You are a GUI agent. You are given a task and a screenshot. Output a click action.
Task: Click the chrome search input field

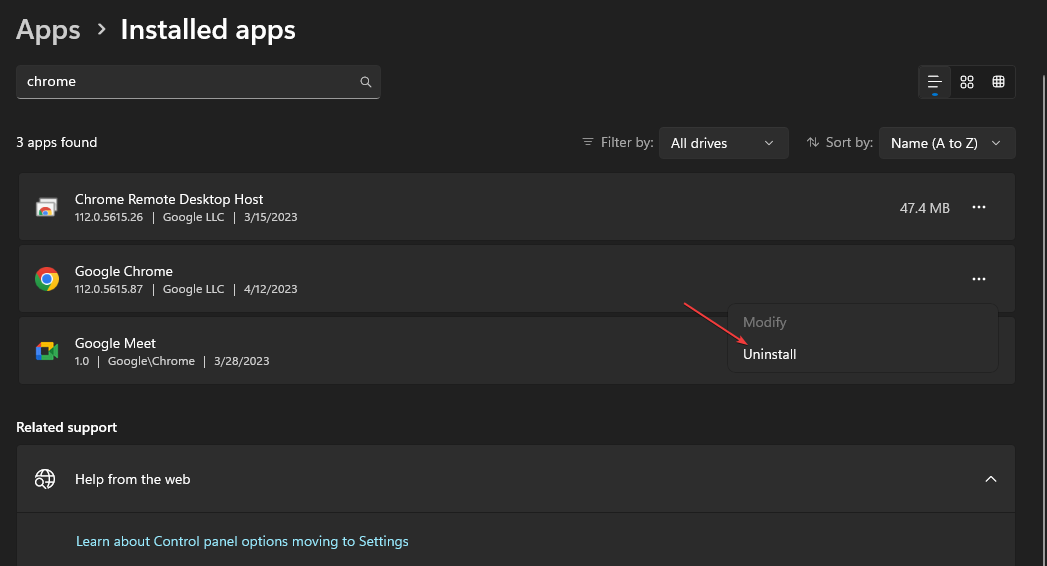coord(198,81)
